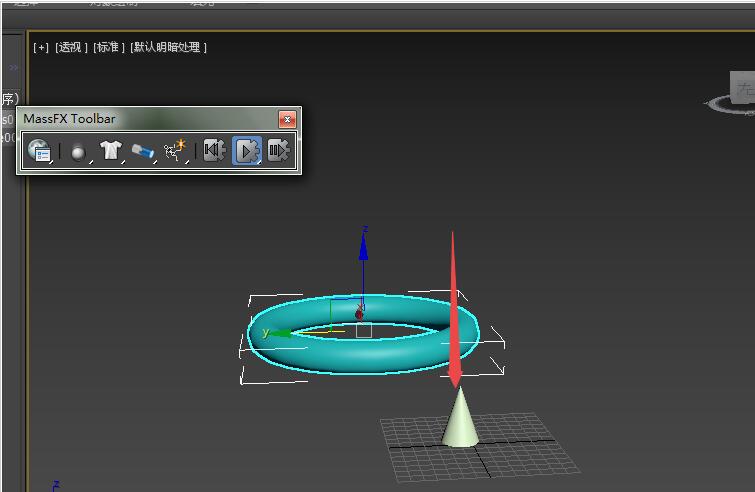The height and width of the screenshot is (492, 755).
Task: Apply mCloth modifier with shirt icon
Action: [110, 151]
